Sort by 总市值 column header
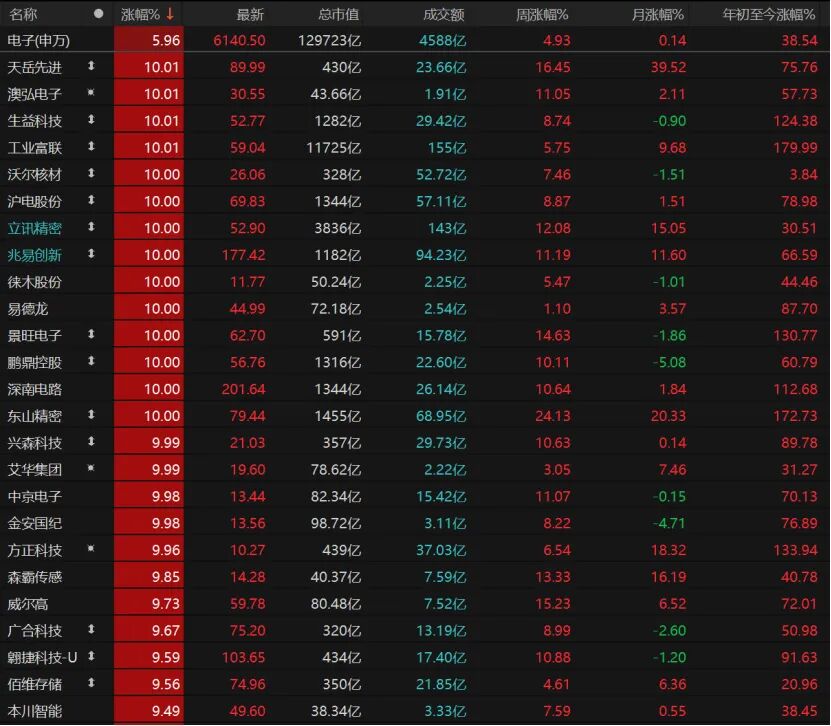 coord(339,14)
